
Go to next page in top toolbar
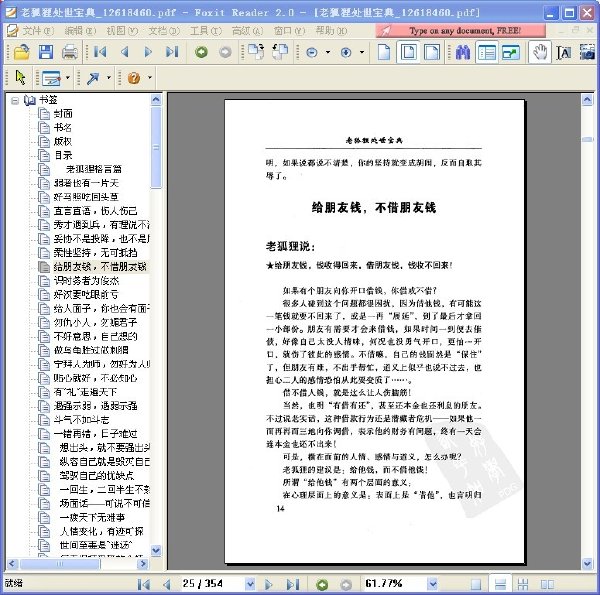[148, 52]
